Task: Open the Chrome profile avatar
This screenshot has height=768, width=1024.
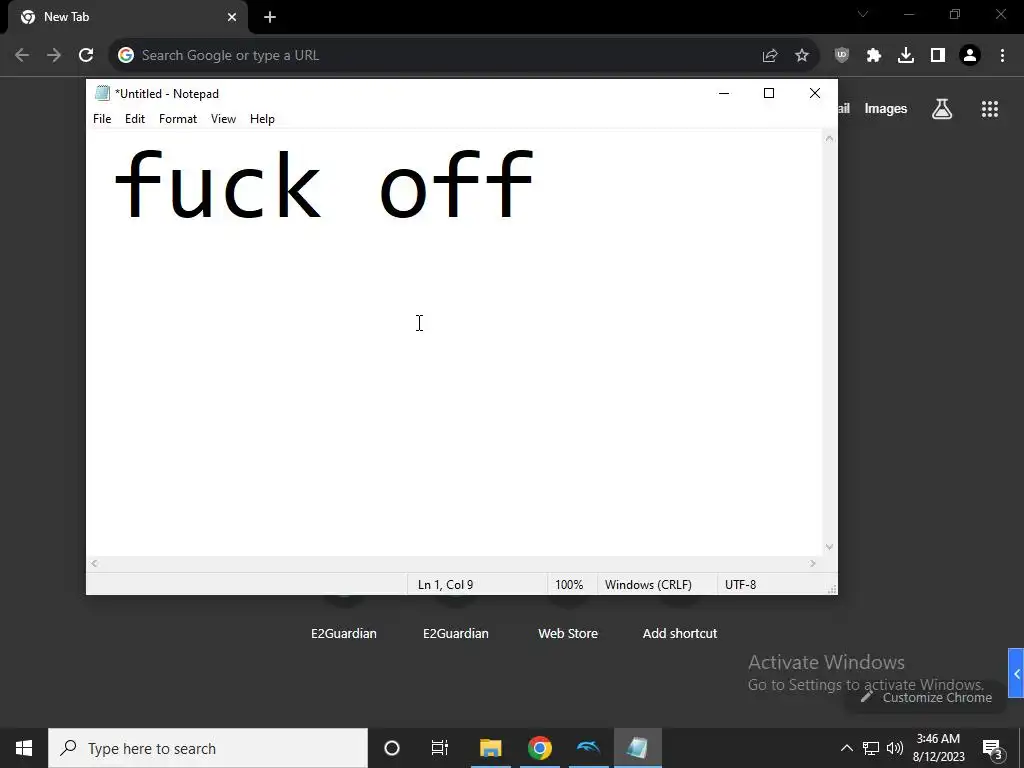Action: point(970,56)
